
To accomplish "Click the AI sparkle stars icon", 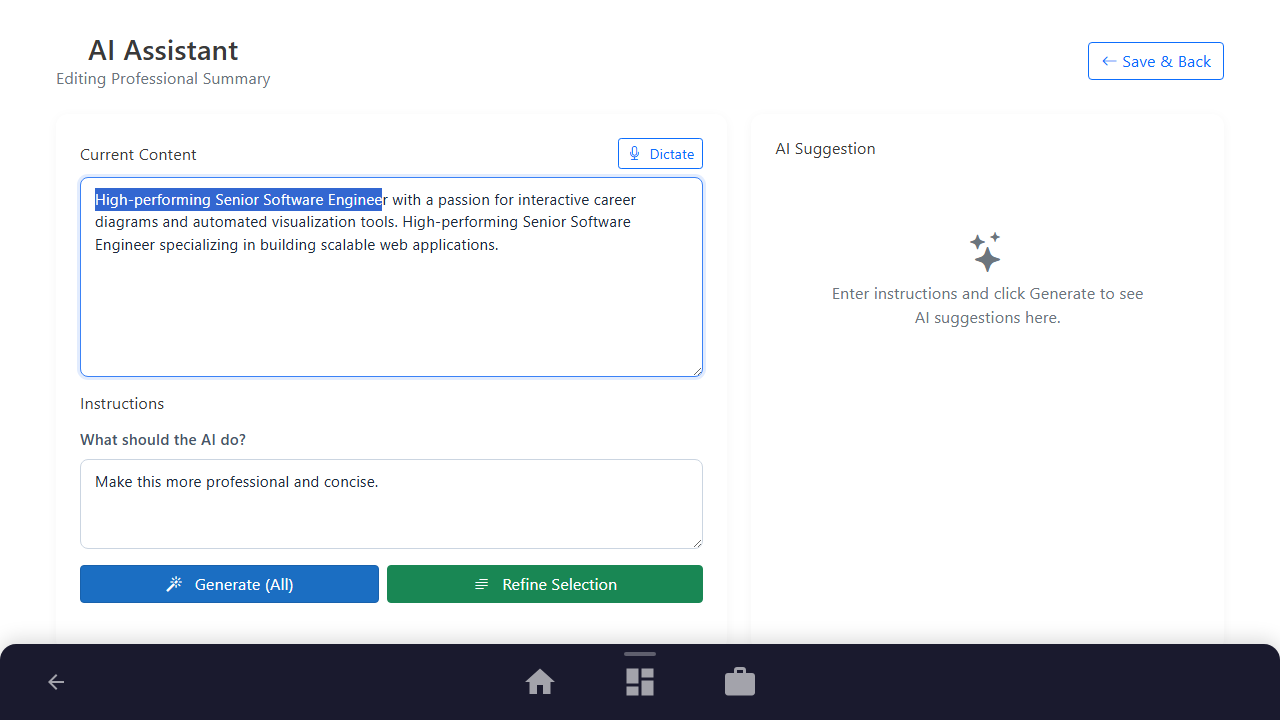I will coord(986,252).
